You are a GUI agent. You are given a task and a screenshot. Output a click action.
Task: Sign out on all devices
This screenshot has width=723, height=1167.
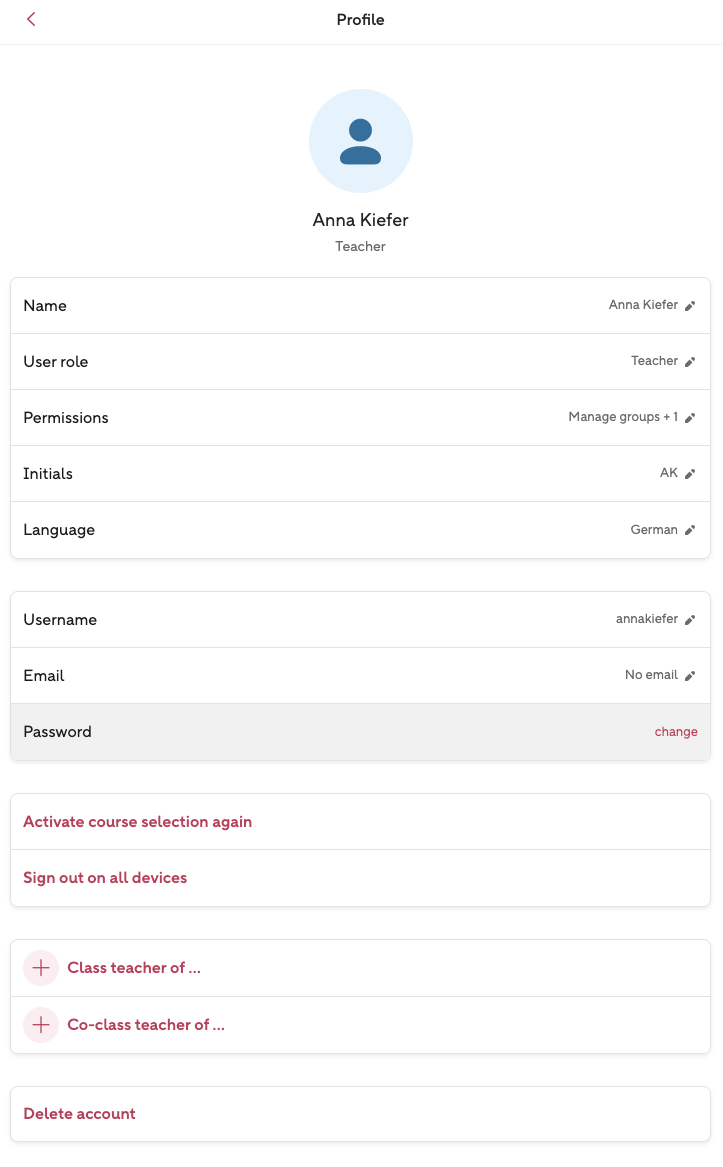(x=105, y=878)
